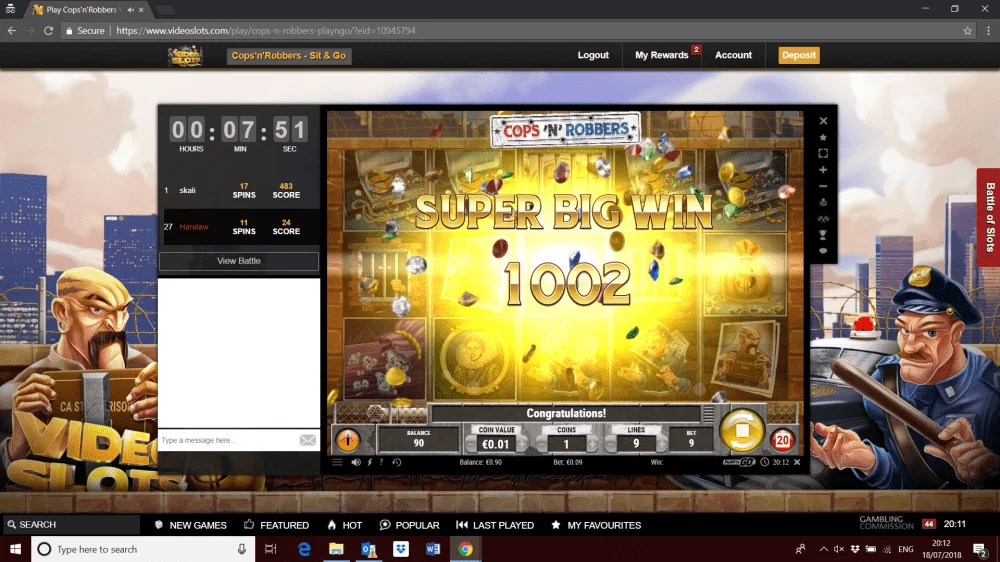Decrease coins with minus button
Screen dimensions: 1000x562
[x=541, y=443]
